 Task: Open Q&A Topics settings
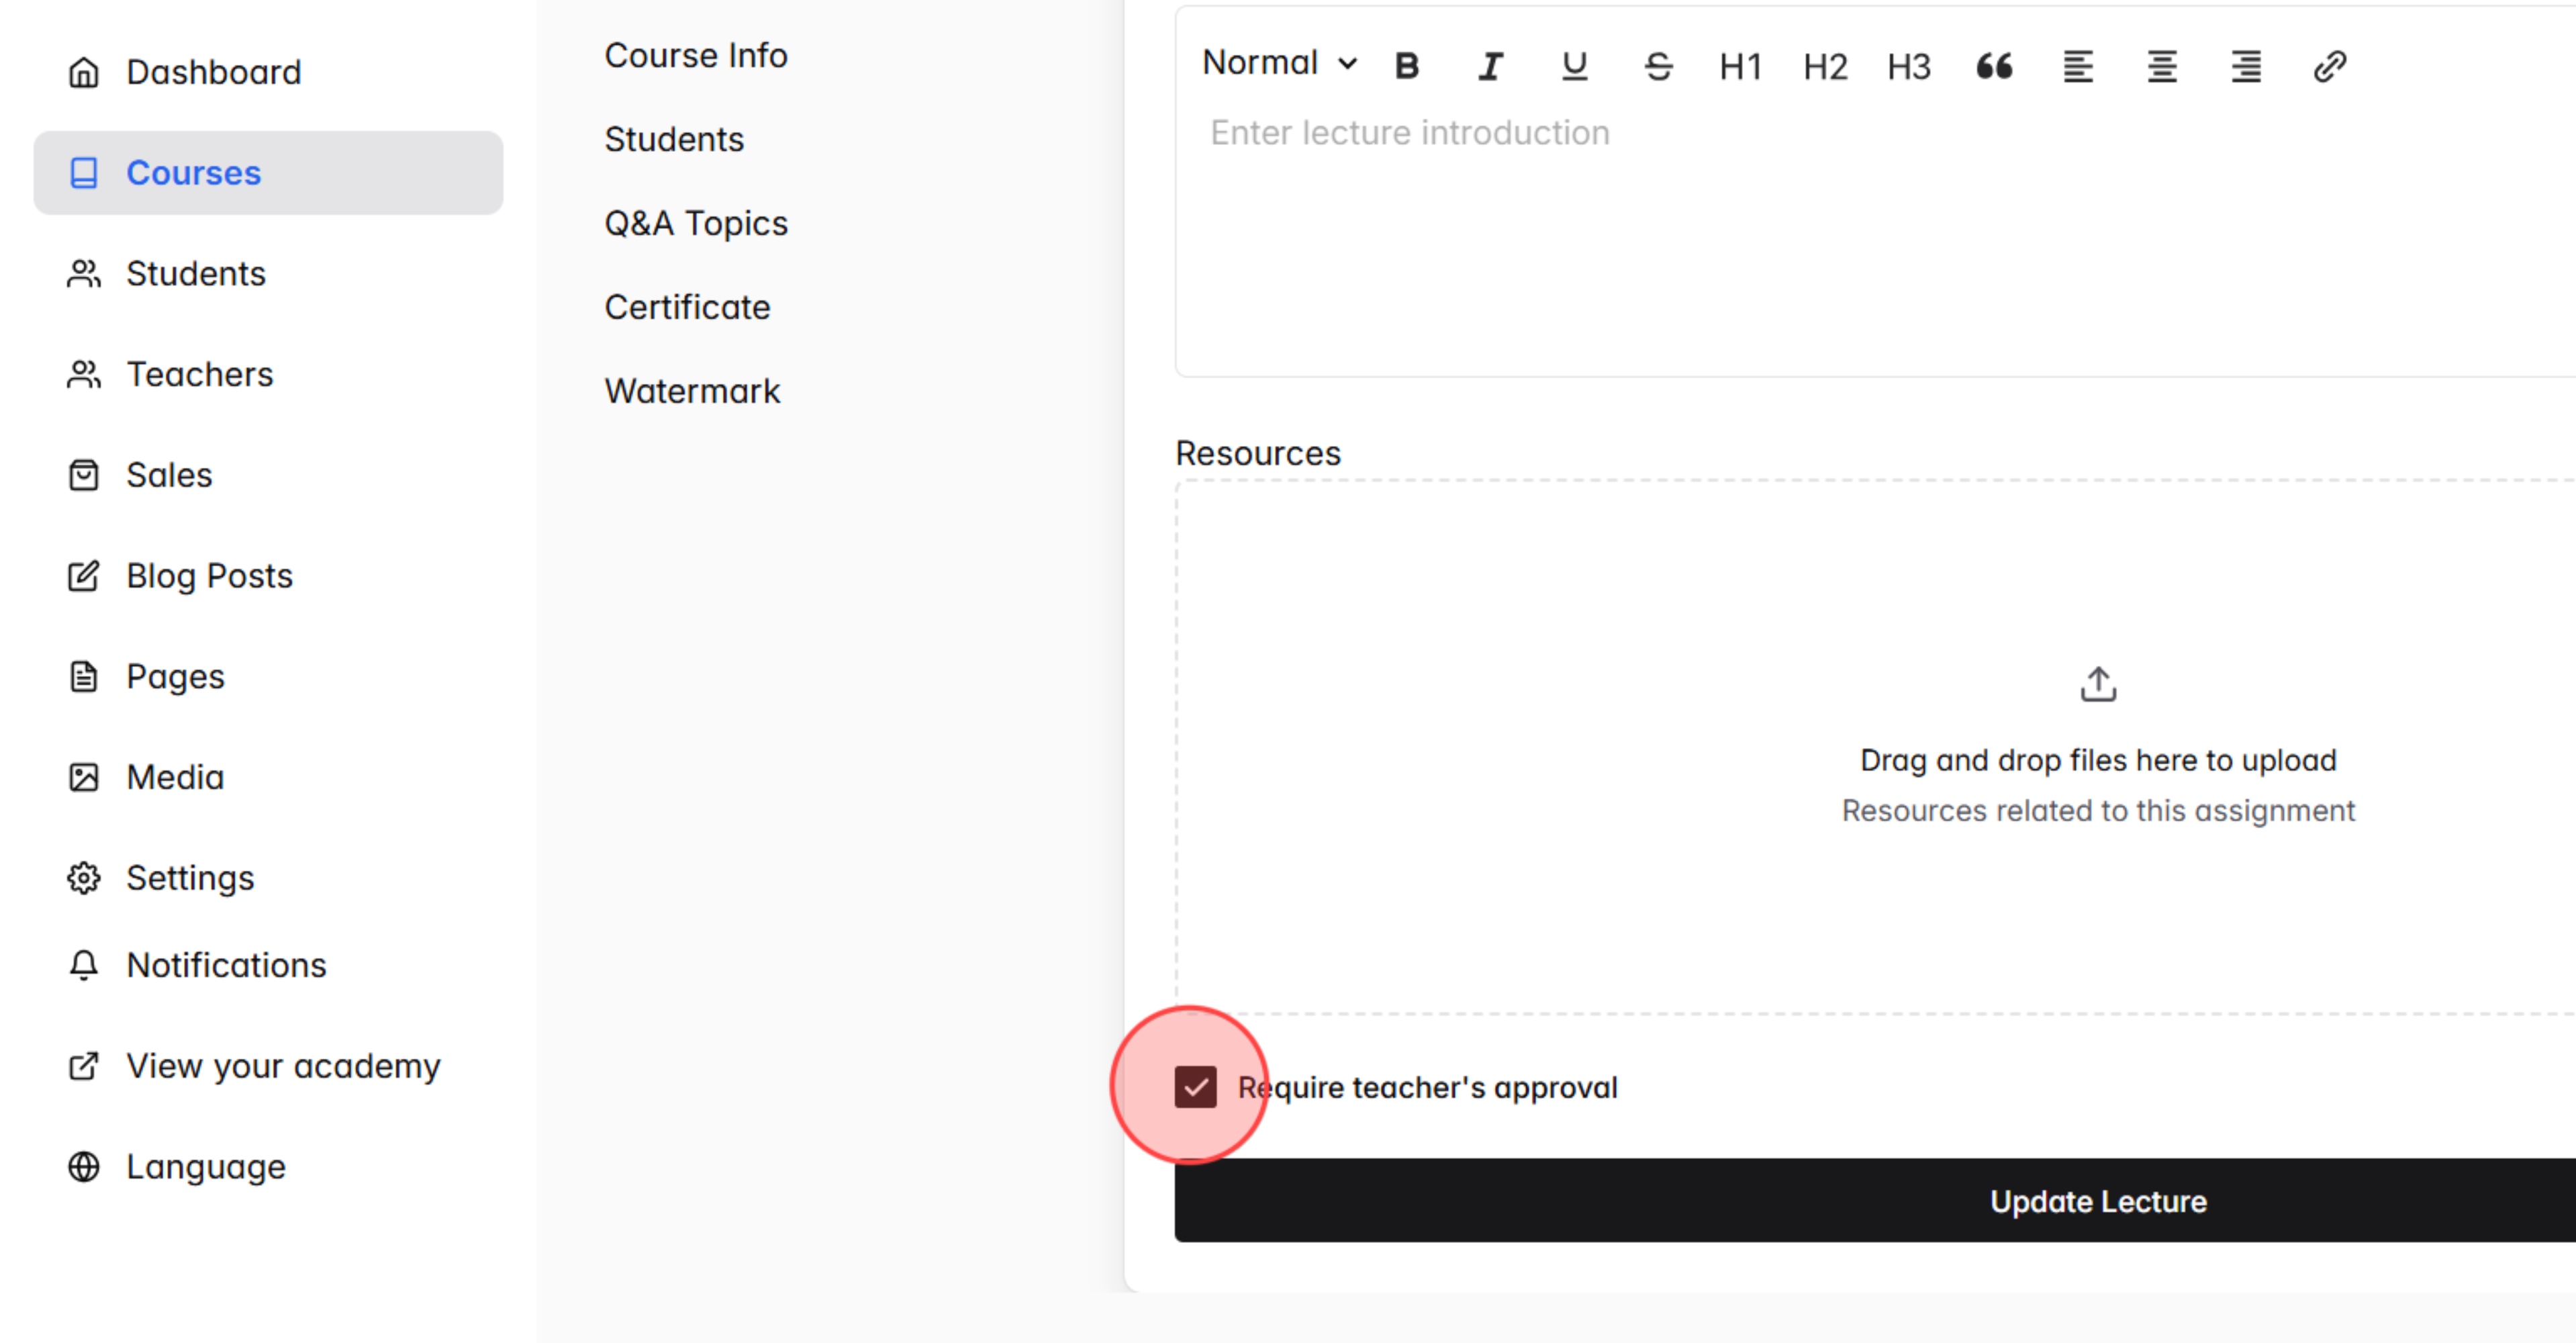coord(695,222)
